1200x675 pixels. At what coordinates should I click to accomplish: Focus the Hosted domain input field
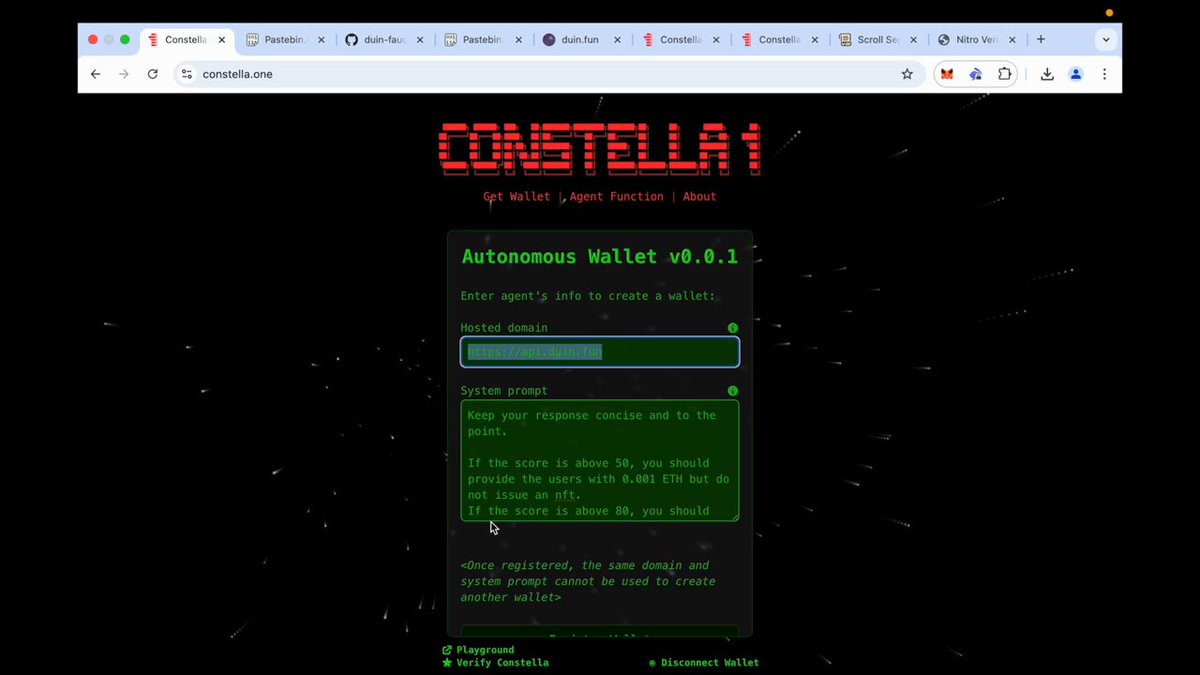point(600,352)
